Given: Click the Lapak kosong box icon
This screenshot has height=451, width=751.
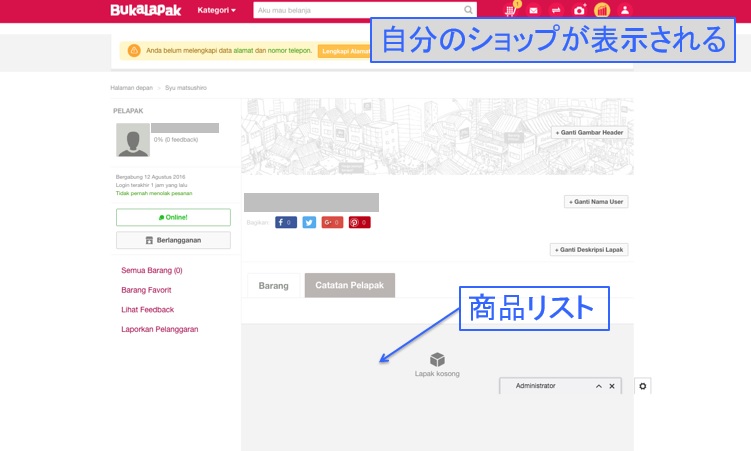Looking at the screenshot, I should click(x=437, y=360).
